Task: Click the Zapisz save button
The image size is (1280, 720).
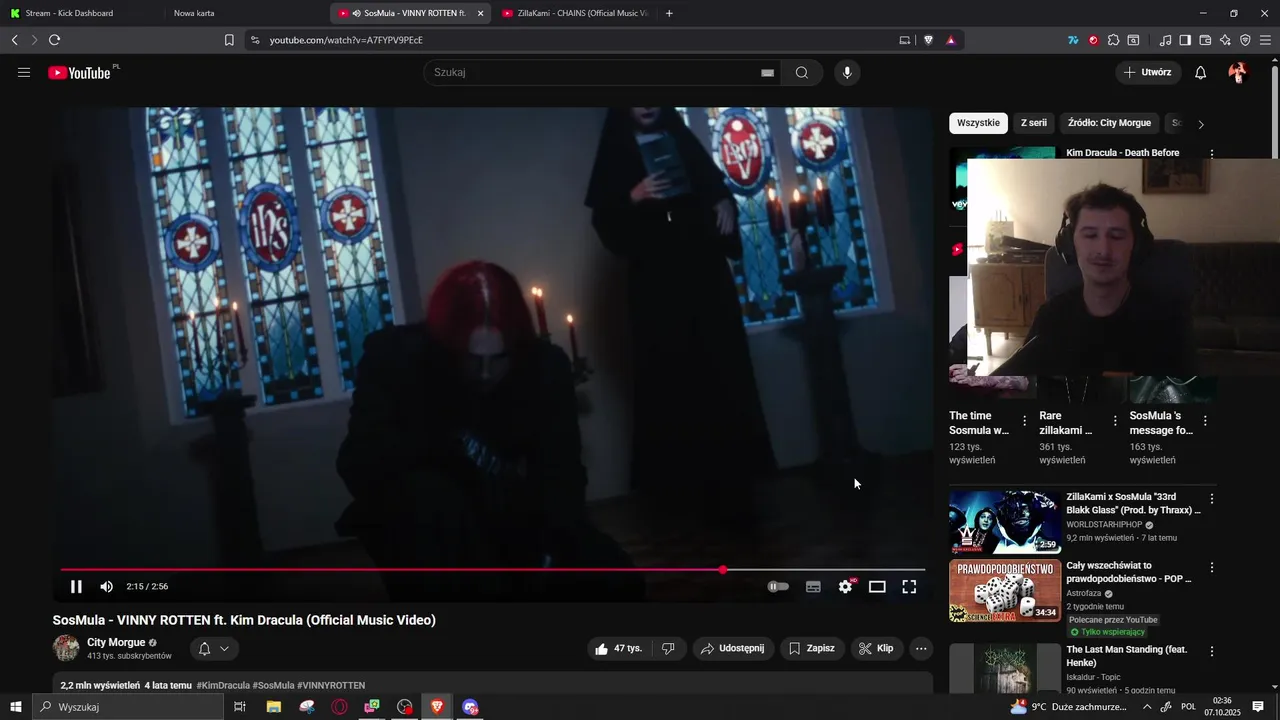Action: tap(812, 649)
